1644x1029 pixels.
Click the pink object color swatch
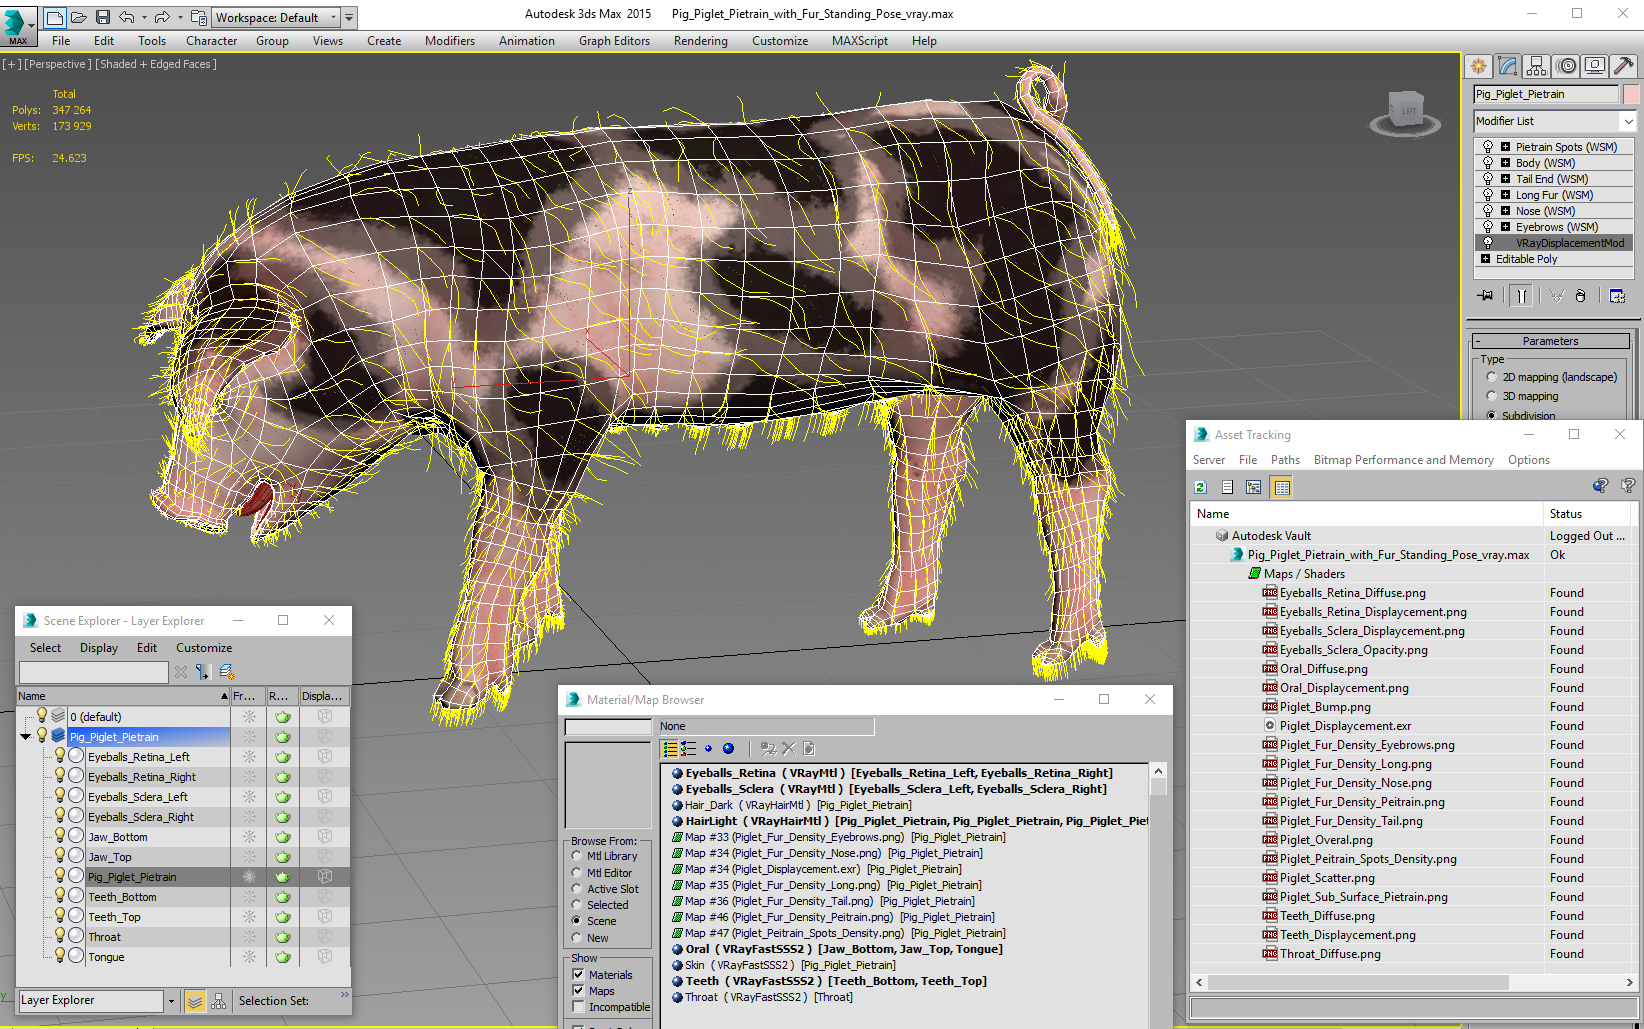click(1631, 94)
